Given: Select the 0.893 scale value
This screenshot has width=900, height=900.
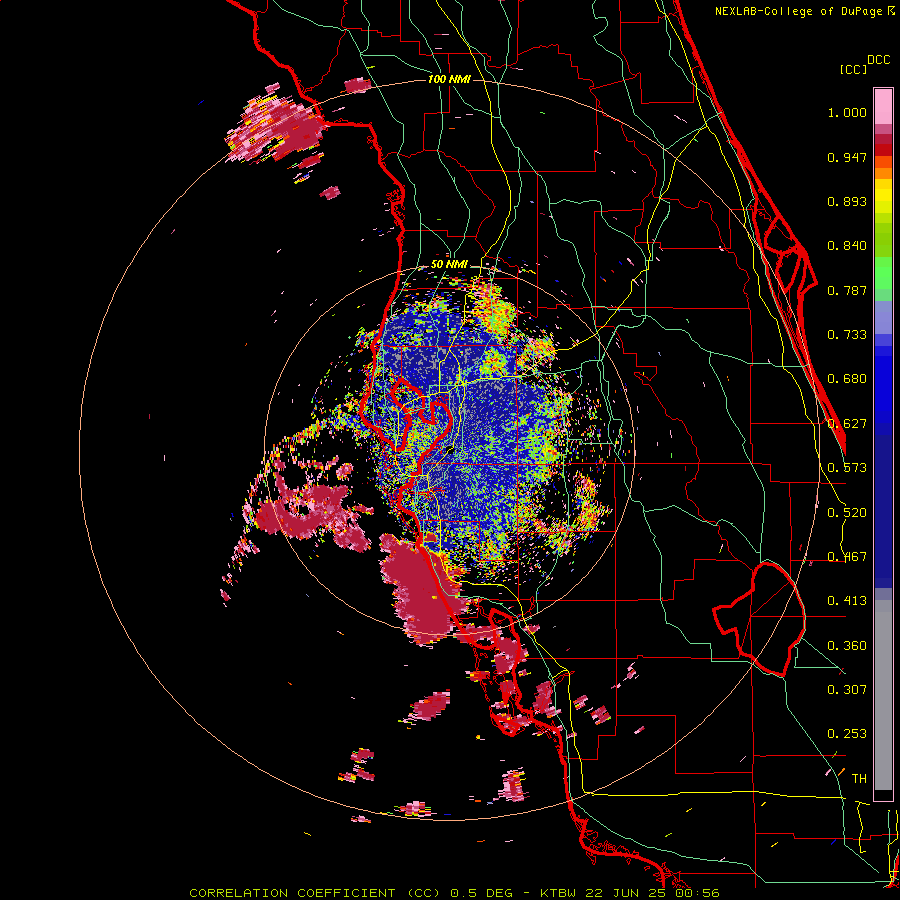Looking at the screenshot, I should (x=847, y=201).
